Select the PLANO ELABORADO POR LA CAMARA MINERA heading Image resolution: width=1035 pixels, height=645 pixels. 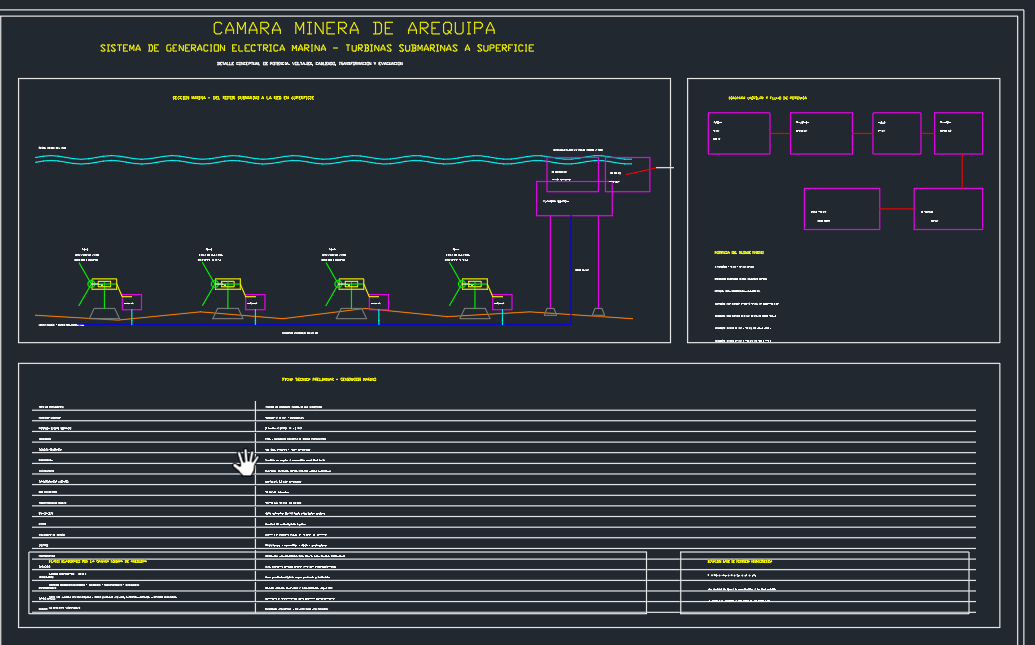[x=98, y=561]
